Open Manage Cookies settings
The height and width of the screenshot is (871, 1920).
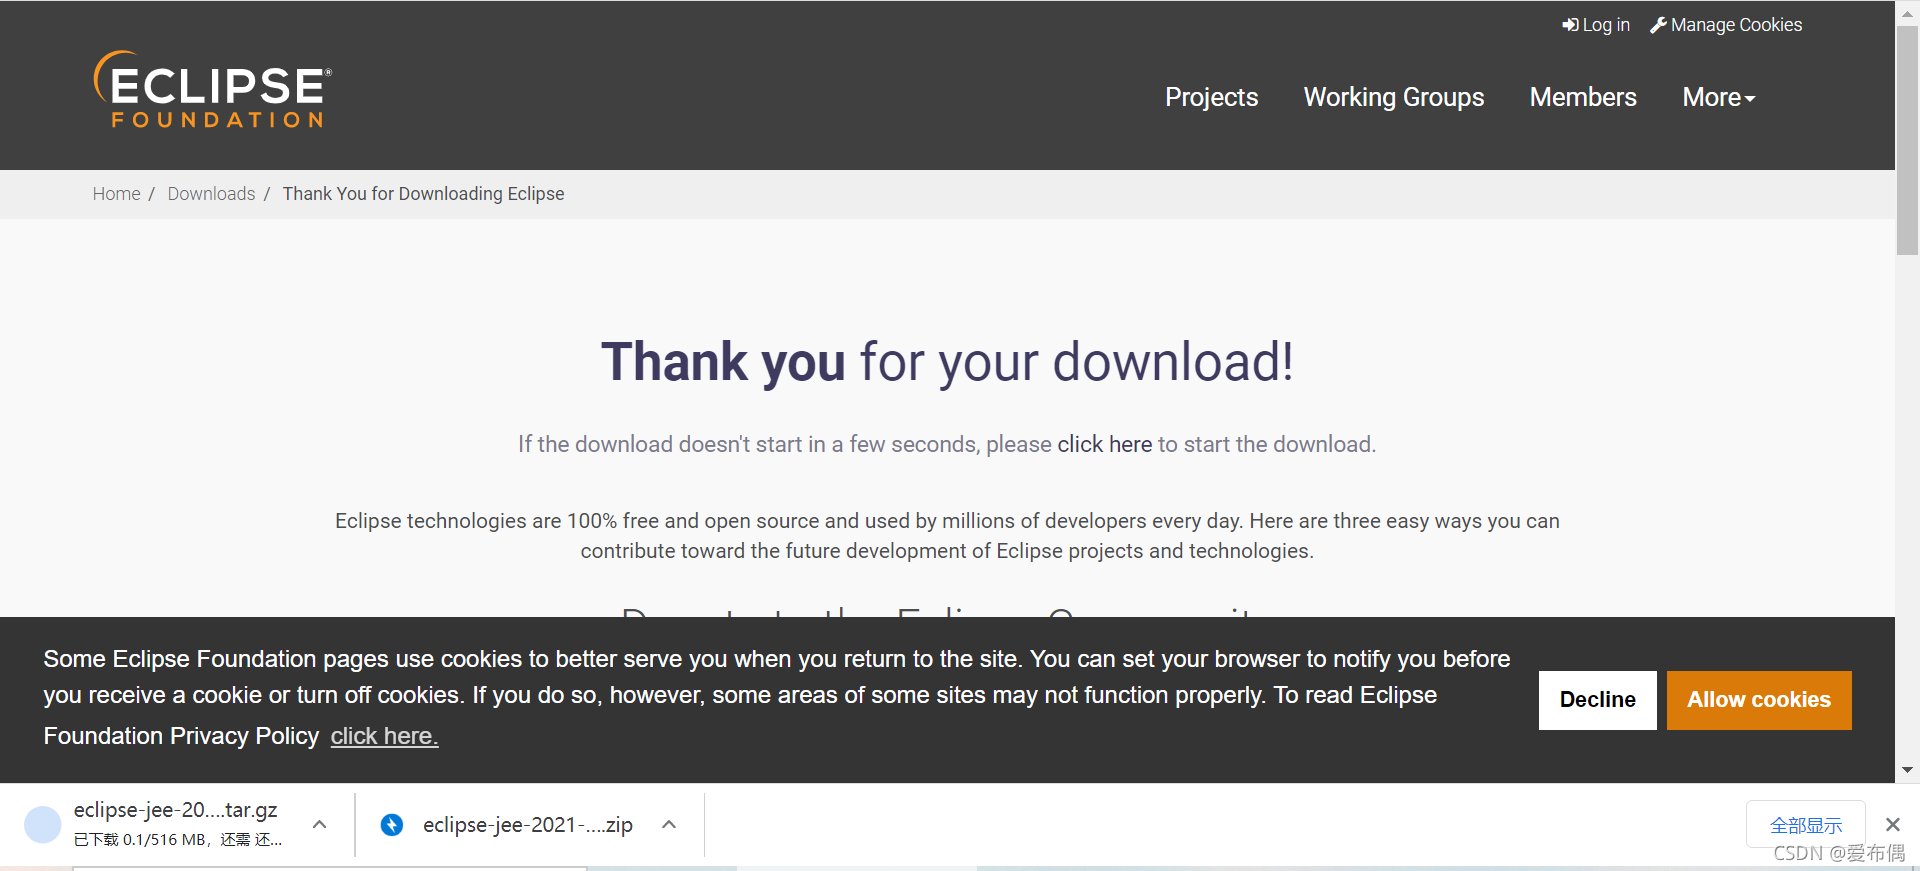tap(1726, 25)
